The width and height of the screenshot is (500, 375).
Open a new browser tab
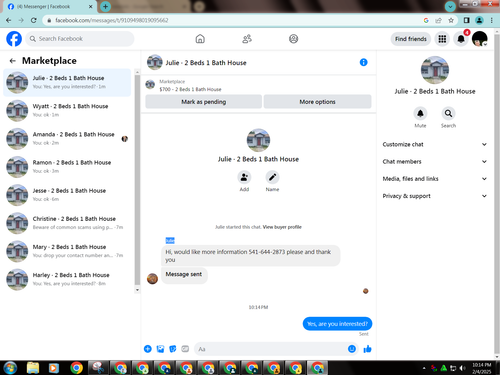(x=105, y=6)
